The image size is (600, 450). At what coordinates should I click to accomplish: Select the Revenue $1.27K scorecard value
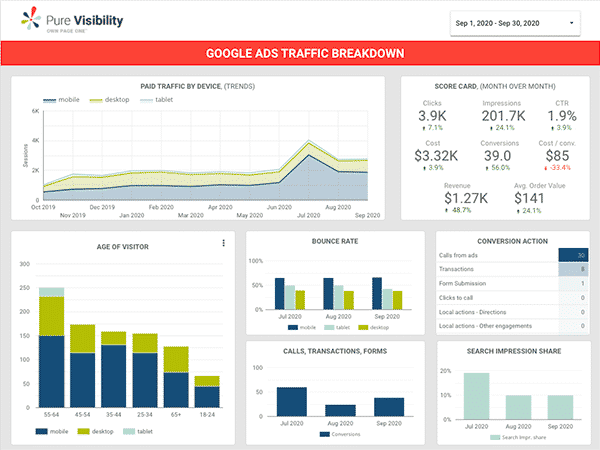pos(466,198)
